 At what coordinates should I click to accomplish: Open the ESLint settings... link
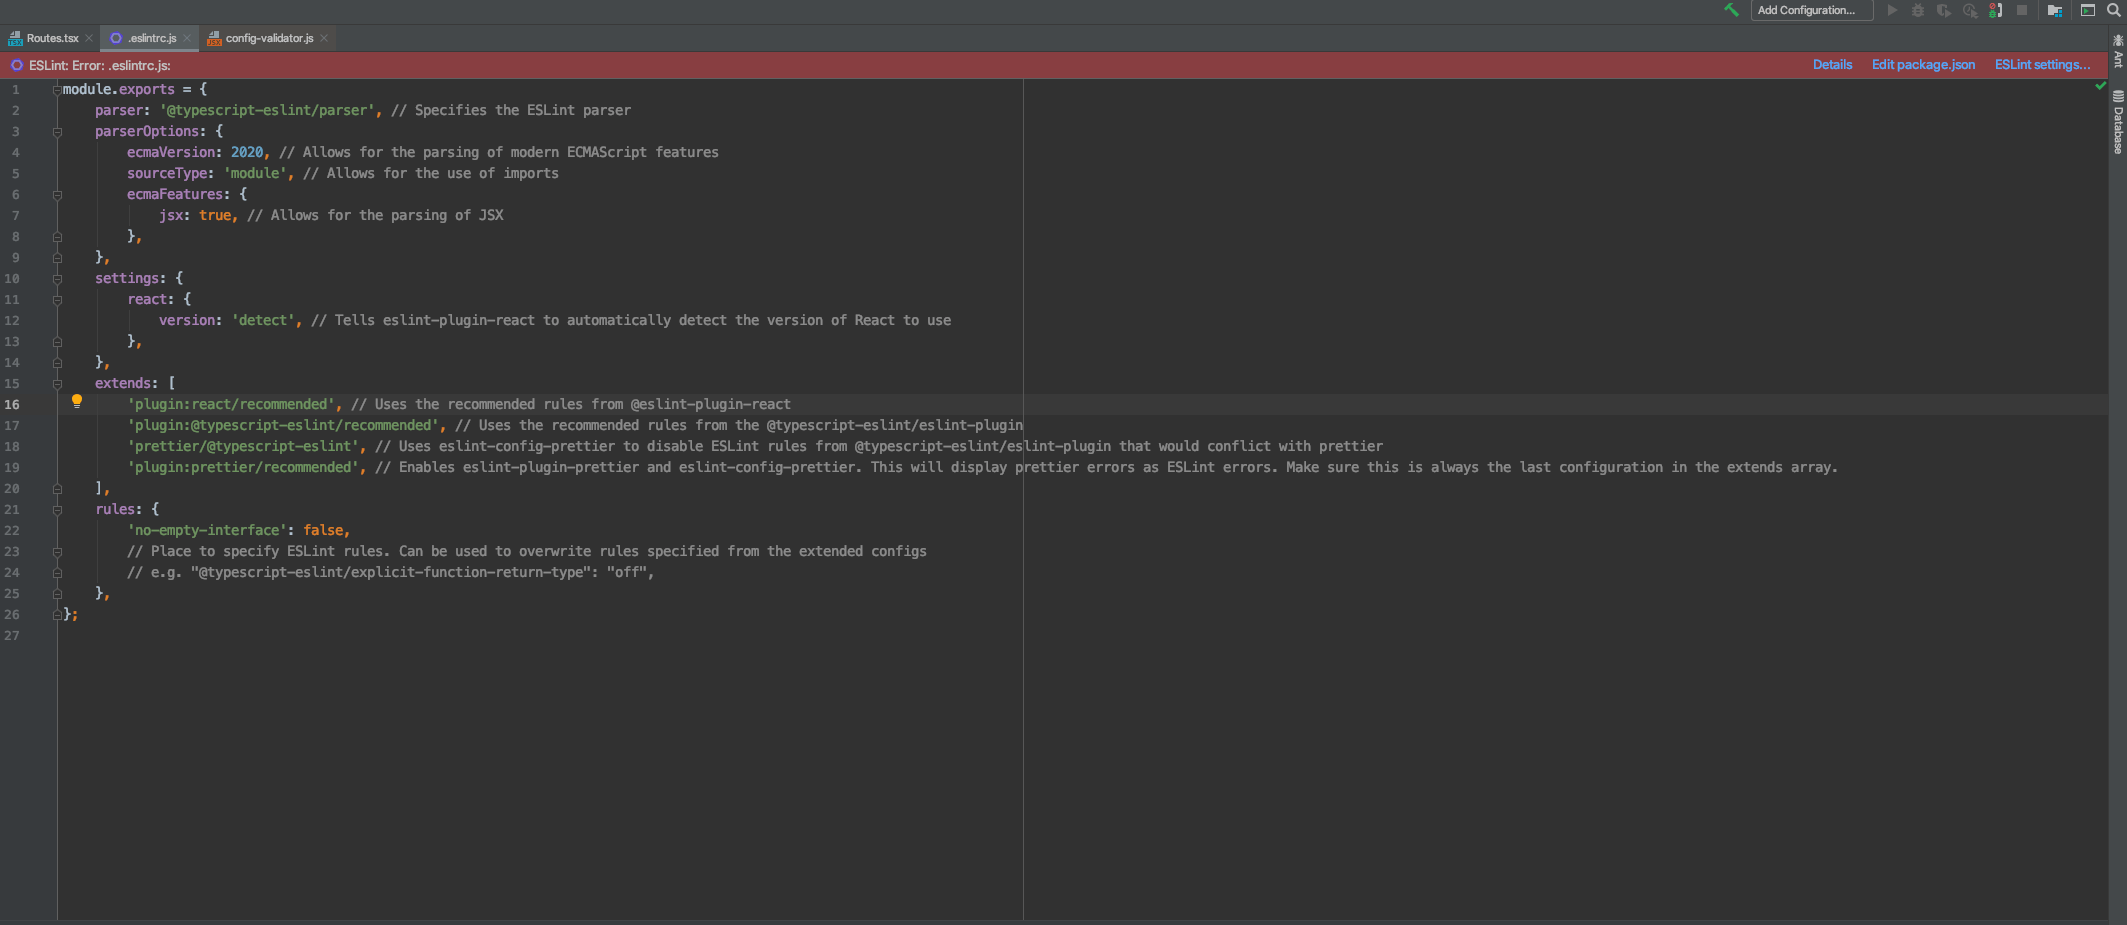(x=2042, y=65)
